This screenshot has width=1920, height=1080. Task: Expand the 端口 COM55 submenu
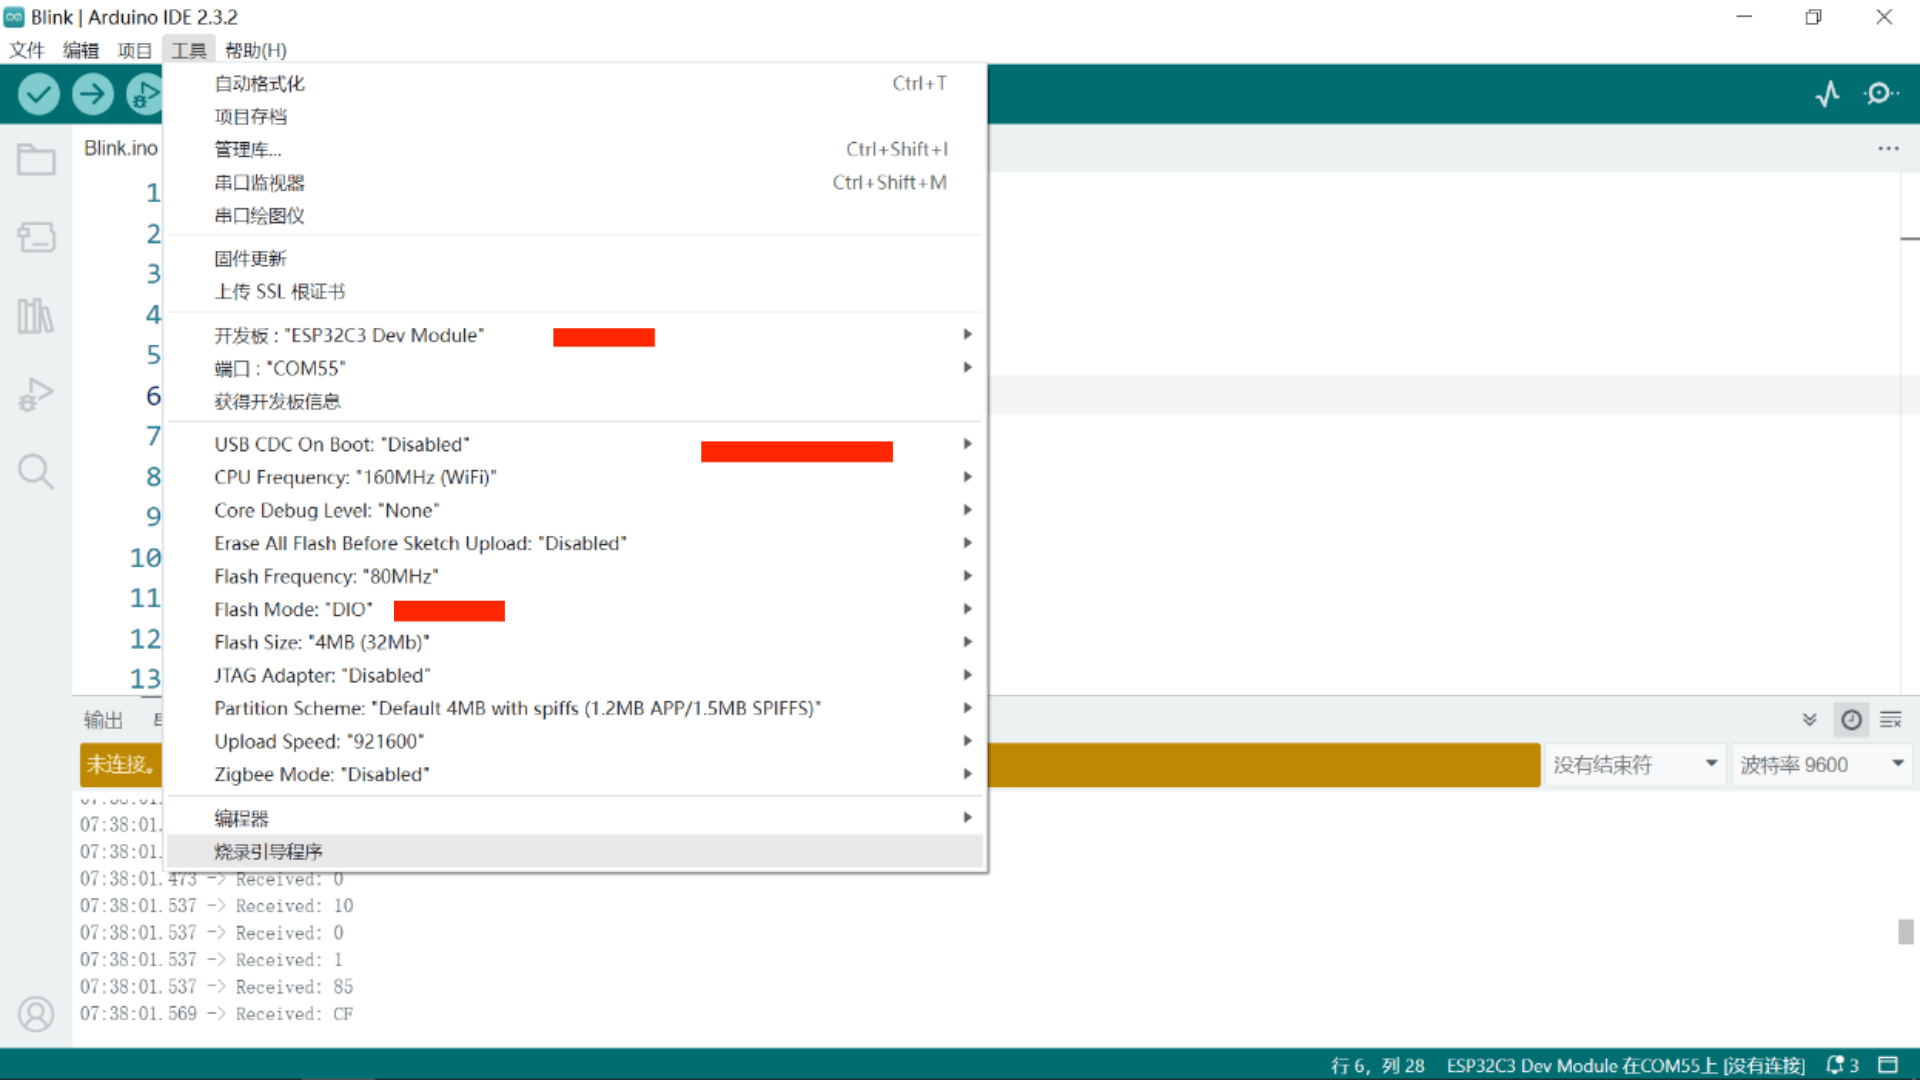coord(576,368)
